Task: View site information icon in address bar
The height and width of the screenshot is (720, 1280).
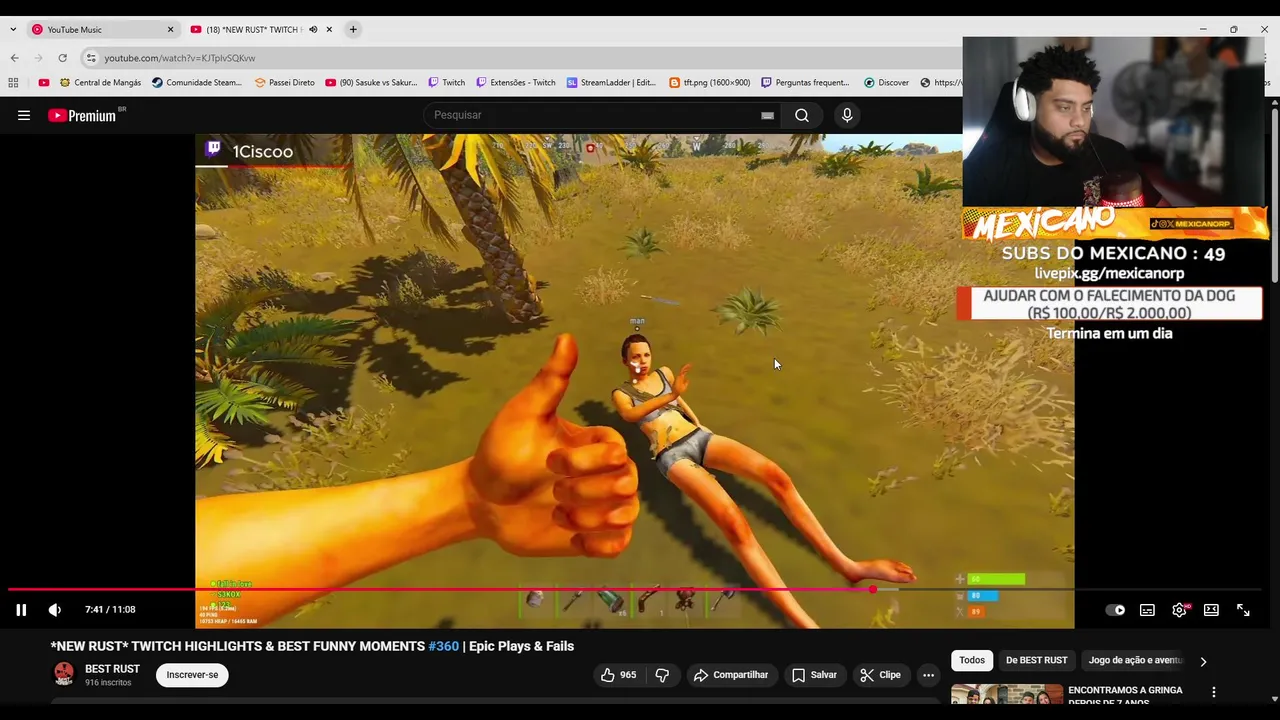Action: 91,58
